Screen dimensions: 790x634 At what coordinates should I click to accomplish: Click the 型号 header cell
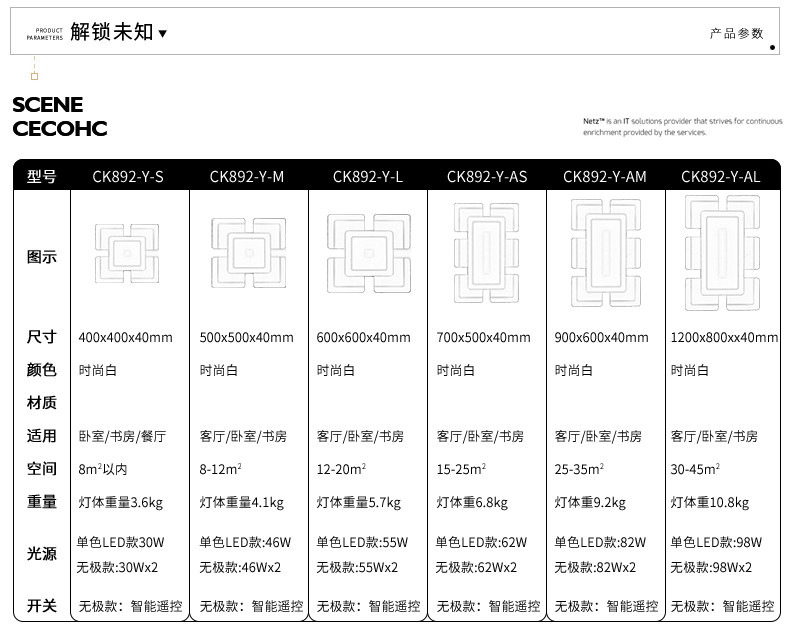[x=42, y=177]
